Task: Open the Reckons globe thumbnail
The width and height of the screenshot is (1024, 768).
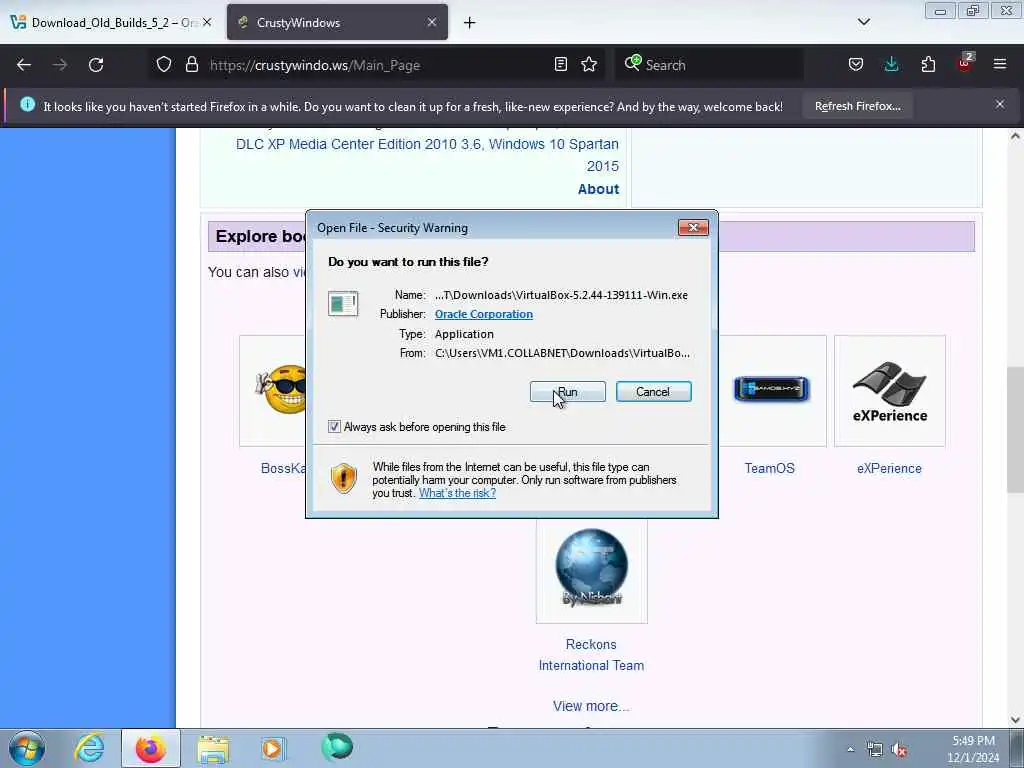Action: (x=592, y=568)
